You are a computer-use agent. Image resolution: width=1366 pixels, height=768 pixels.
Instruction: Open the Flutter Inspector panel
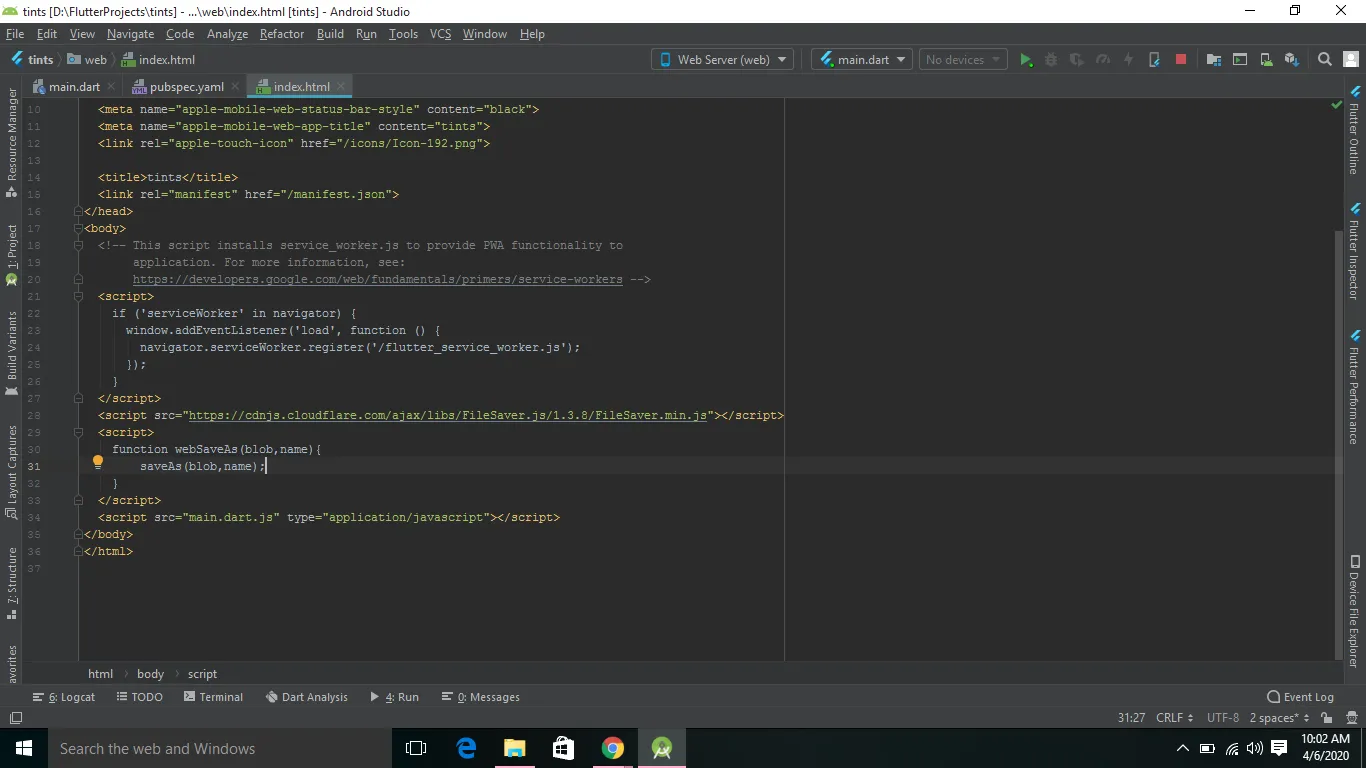click(1355, 252)
